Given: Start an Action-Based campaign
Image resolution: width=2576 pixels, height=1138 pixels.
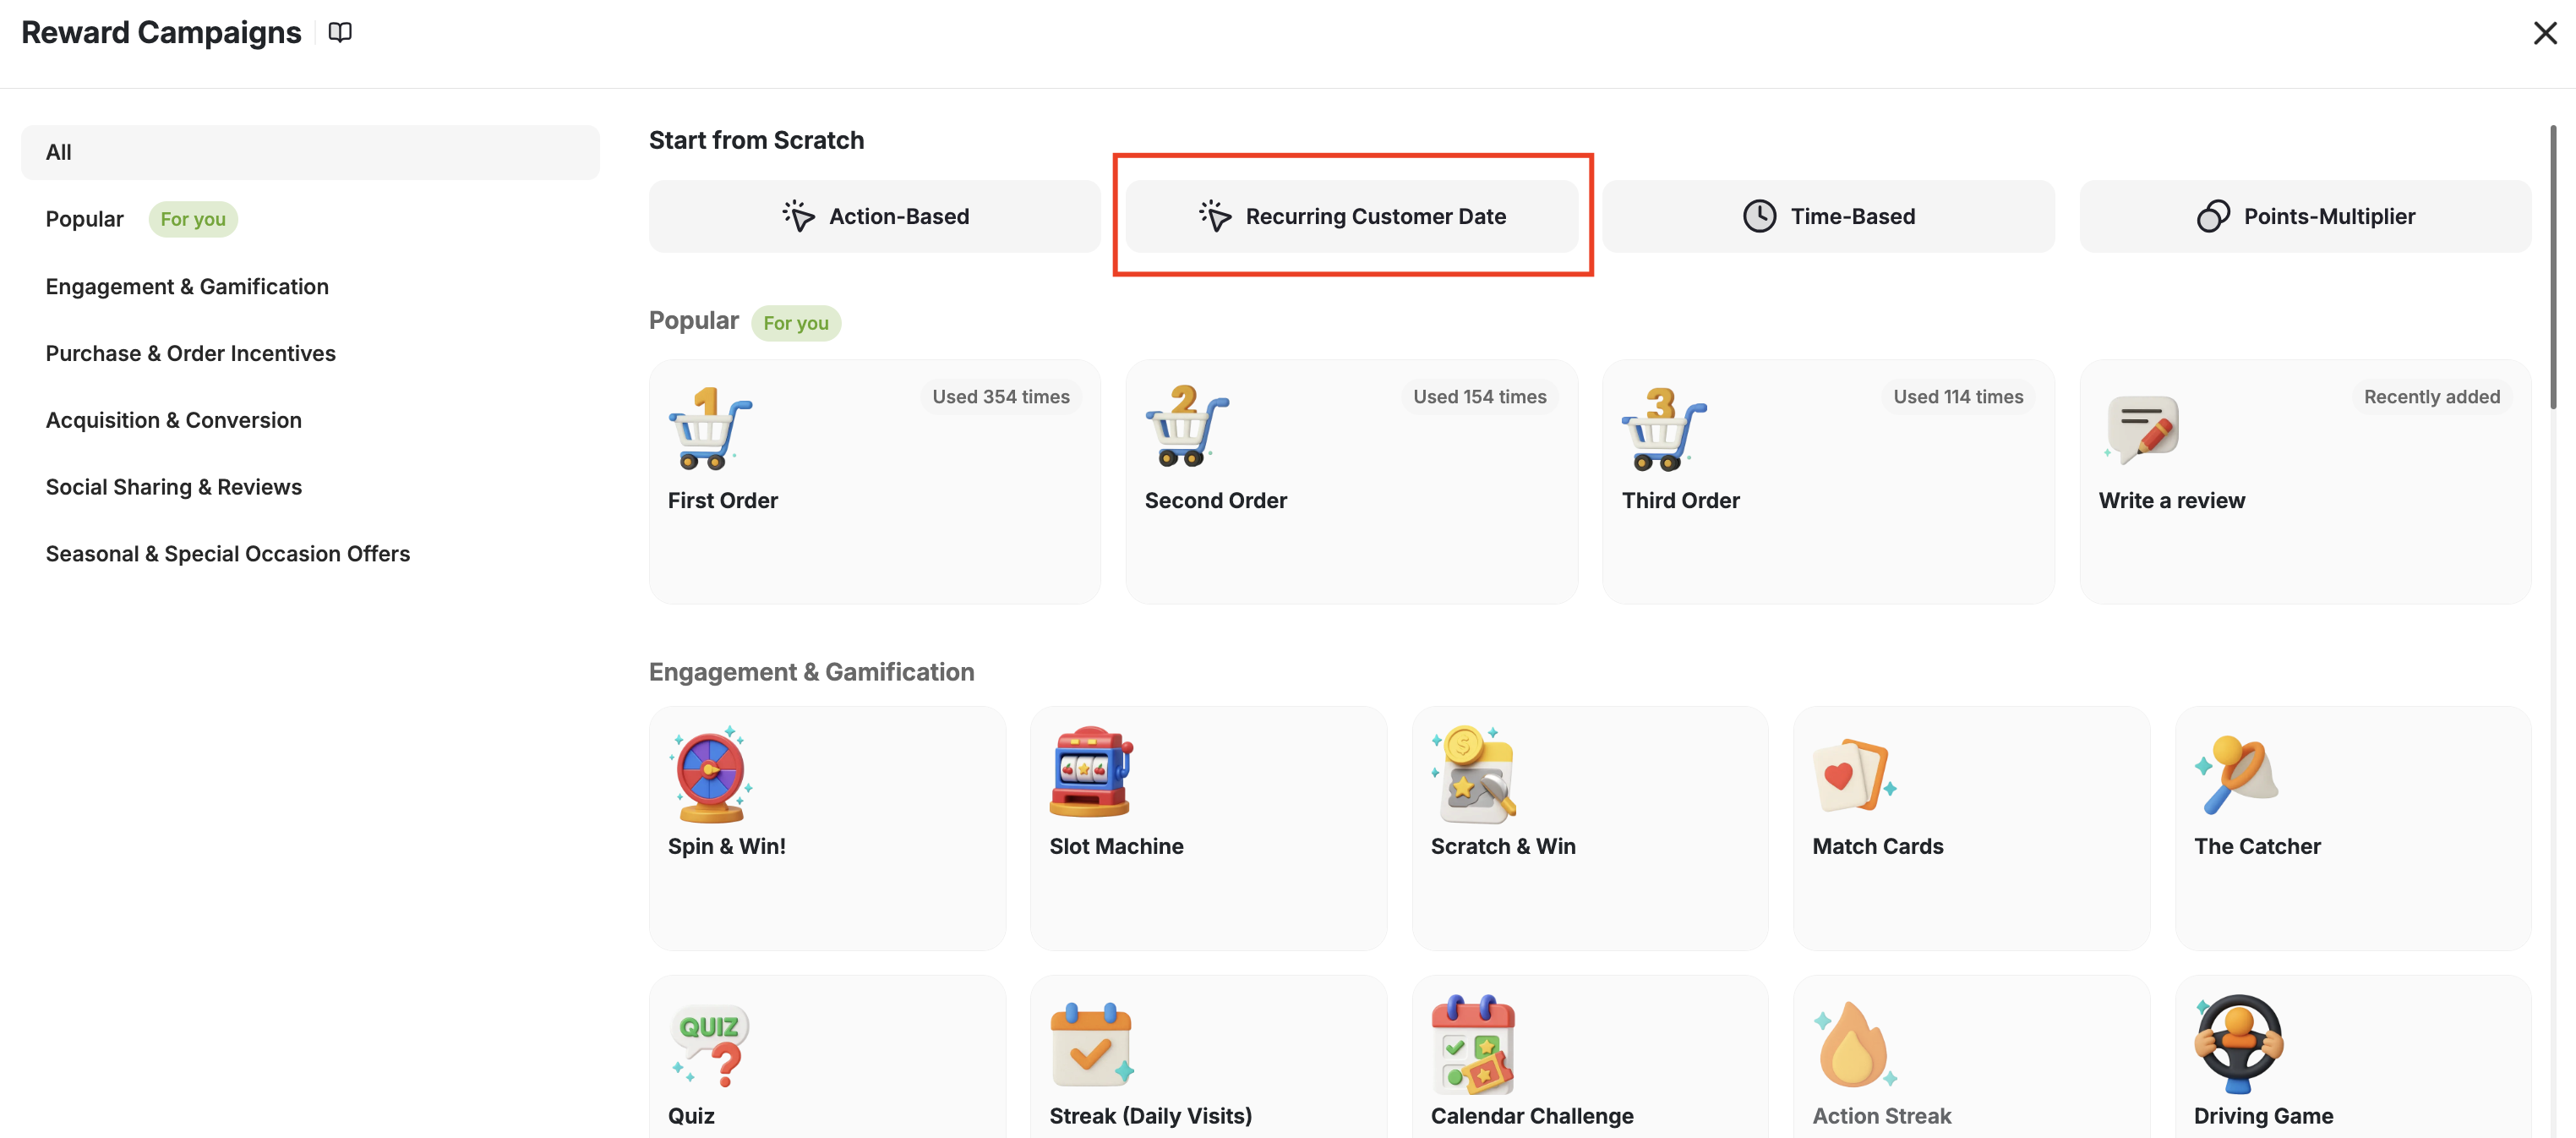Looking at the screenshot, I should coord(874,216).
